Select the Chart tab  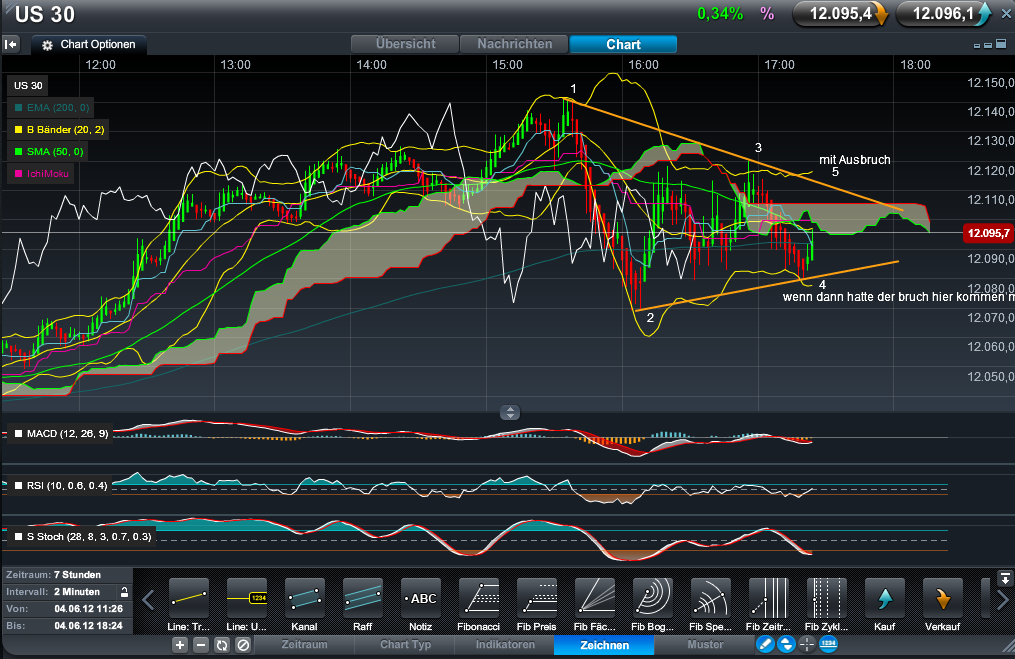click(623, 44)
